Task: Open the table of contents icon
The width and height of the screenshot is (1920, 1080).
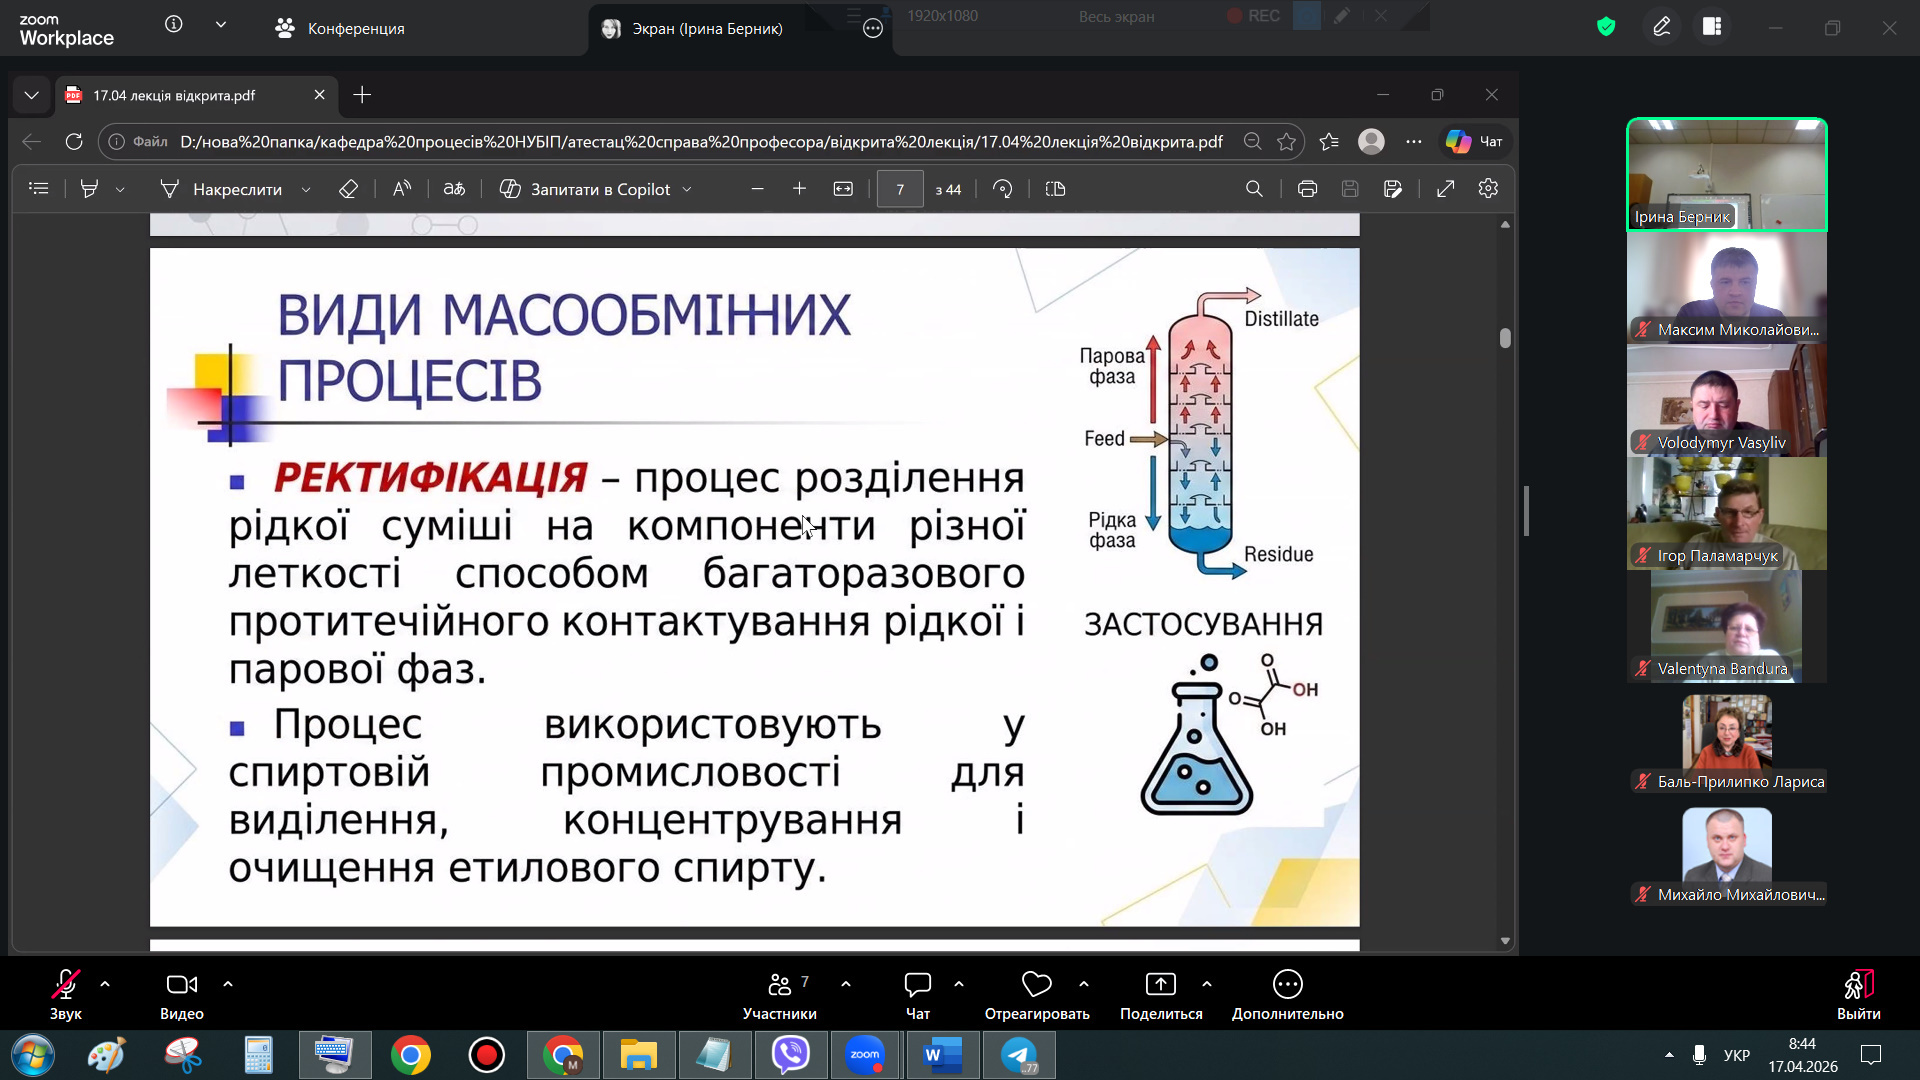Action: (39, 189)
